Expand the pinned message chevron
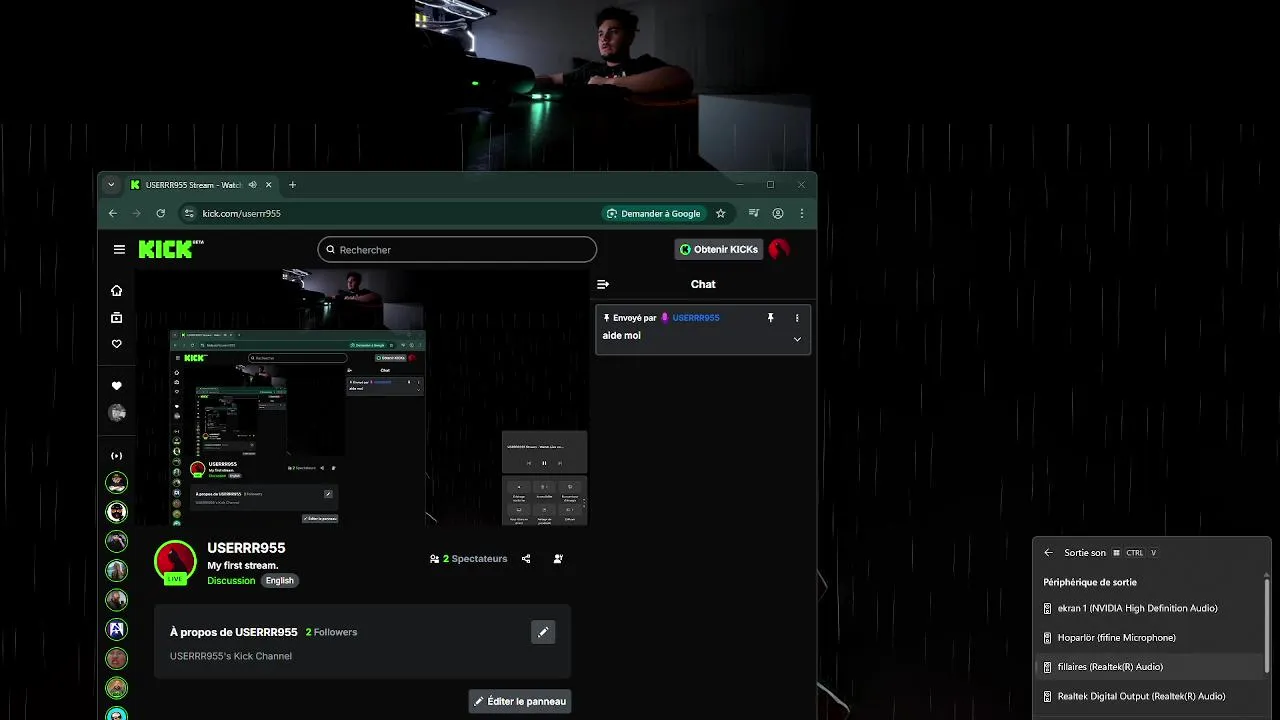Screen dimensions: 1280x720 pos(797,339)
